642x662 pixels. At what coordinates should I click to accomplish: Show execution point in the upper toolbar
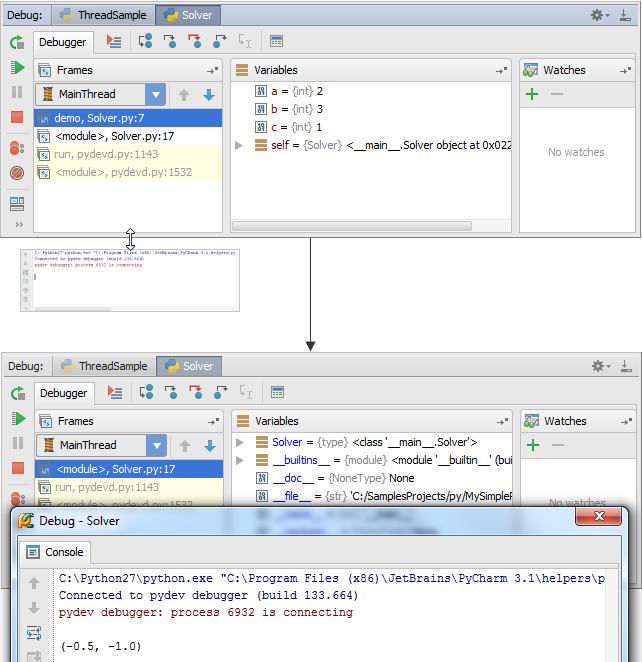(x=114, y=41)
